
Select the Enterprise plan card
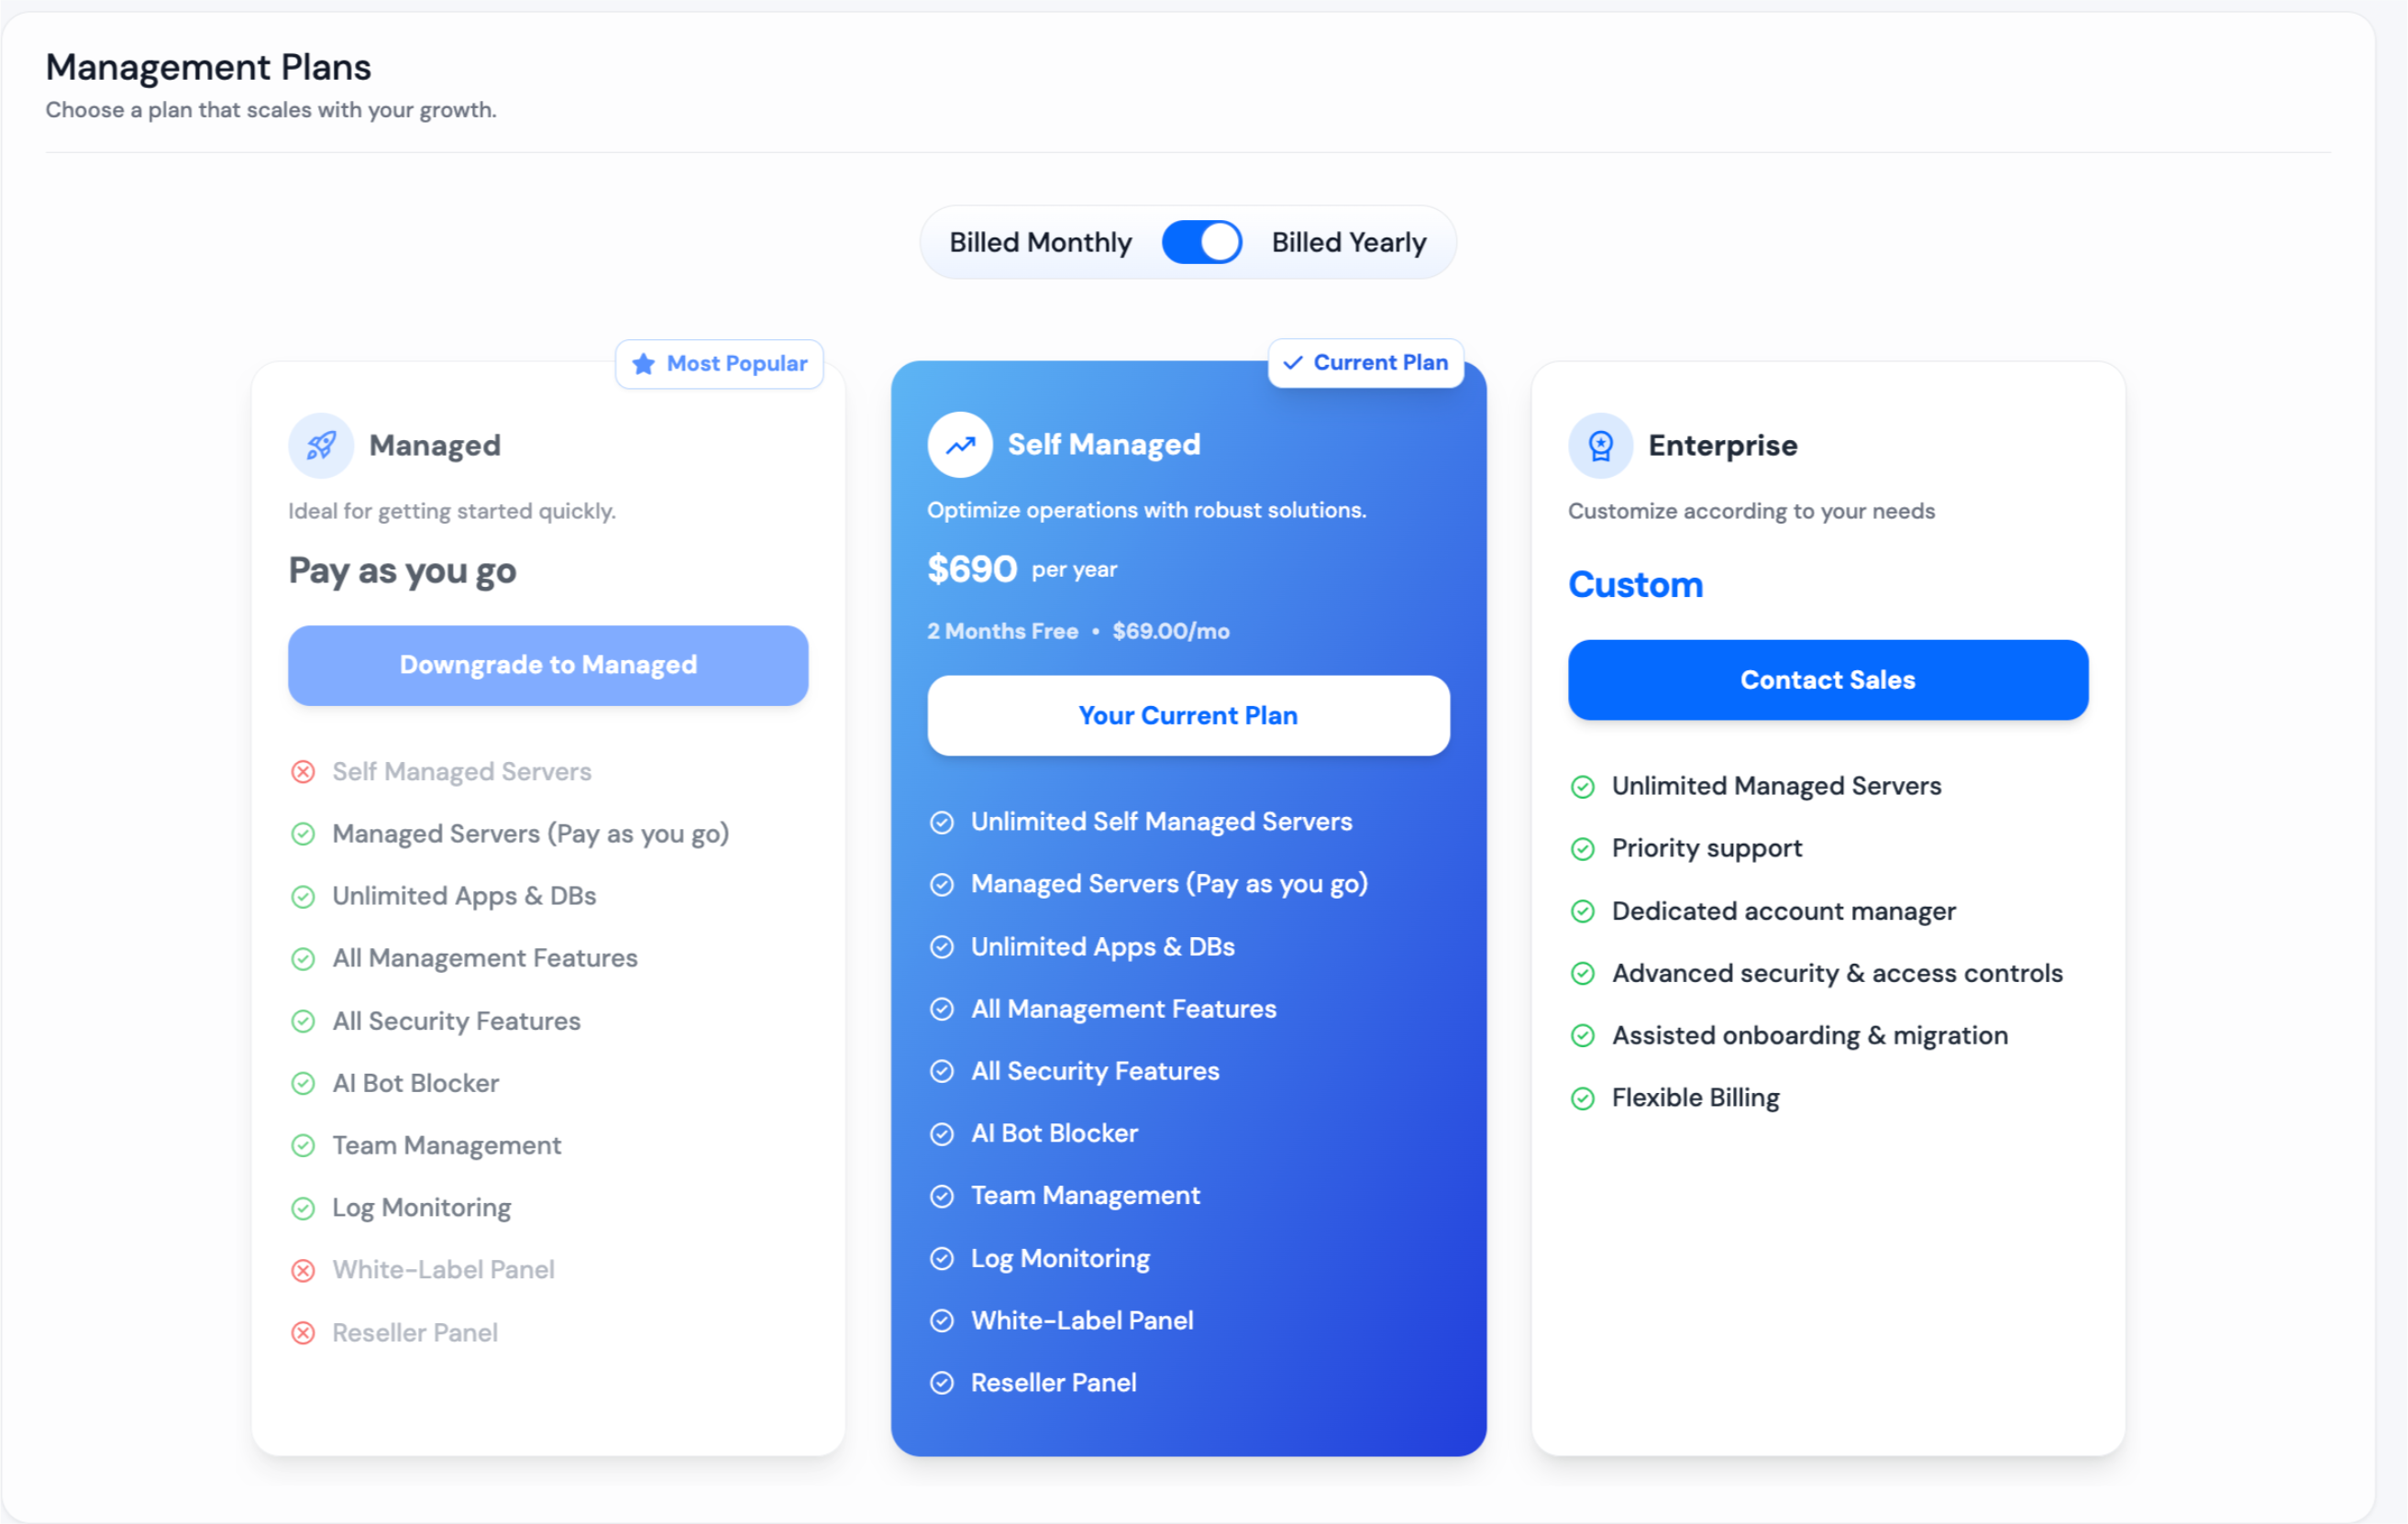[x=1827, y=908]
